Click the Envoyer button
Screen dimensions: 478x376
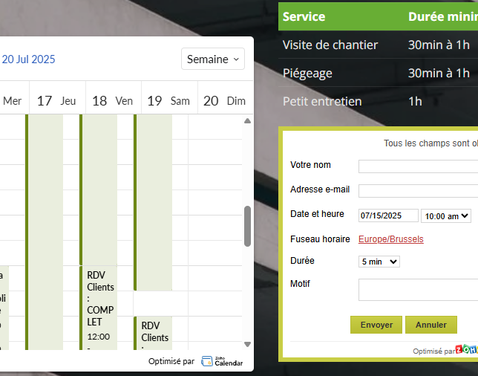376,325
